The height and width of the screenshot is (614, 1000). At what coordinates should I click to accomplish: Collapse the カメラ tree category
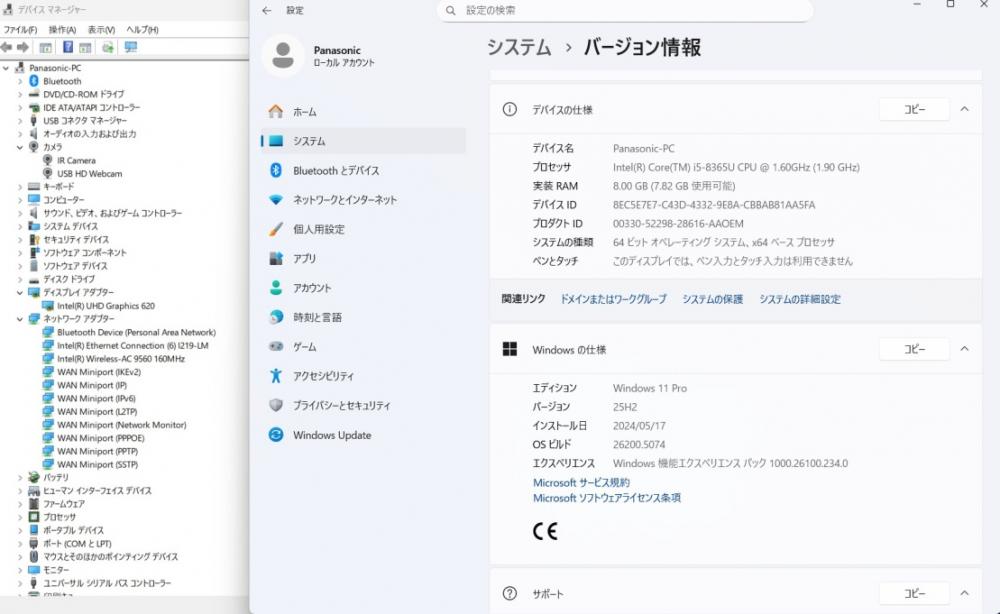(20, 147)
